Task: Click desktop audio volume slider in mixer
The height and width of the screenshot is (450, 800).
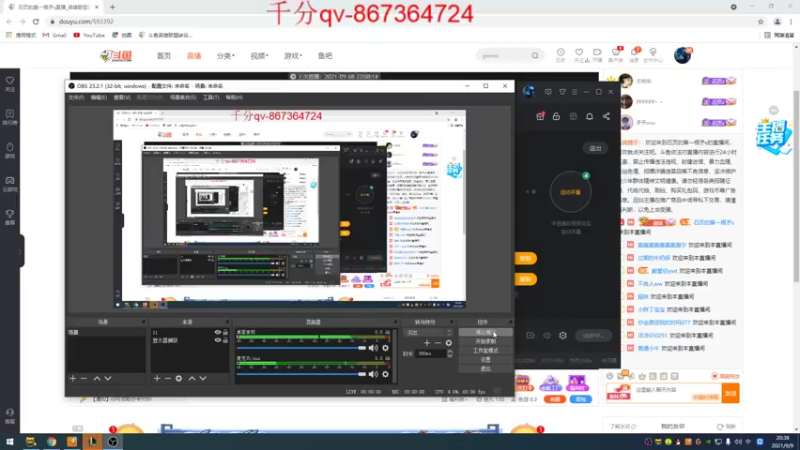Action: click(x=302, y=348)
